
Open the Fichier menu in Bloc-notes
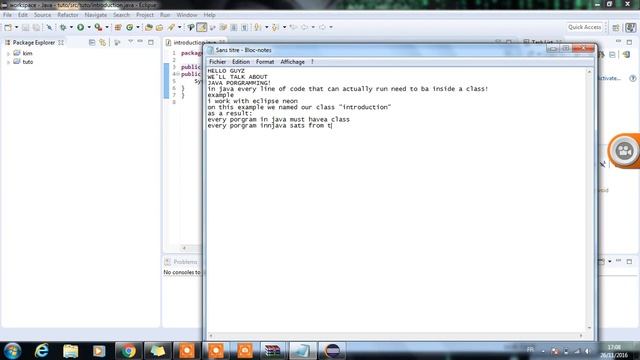pyautogui.click(x=218, y=62)
